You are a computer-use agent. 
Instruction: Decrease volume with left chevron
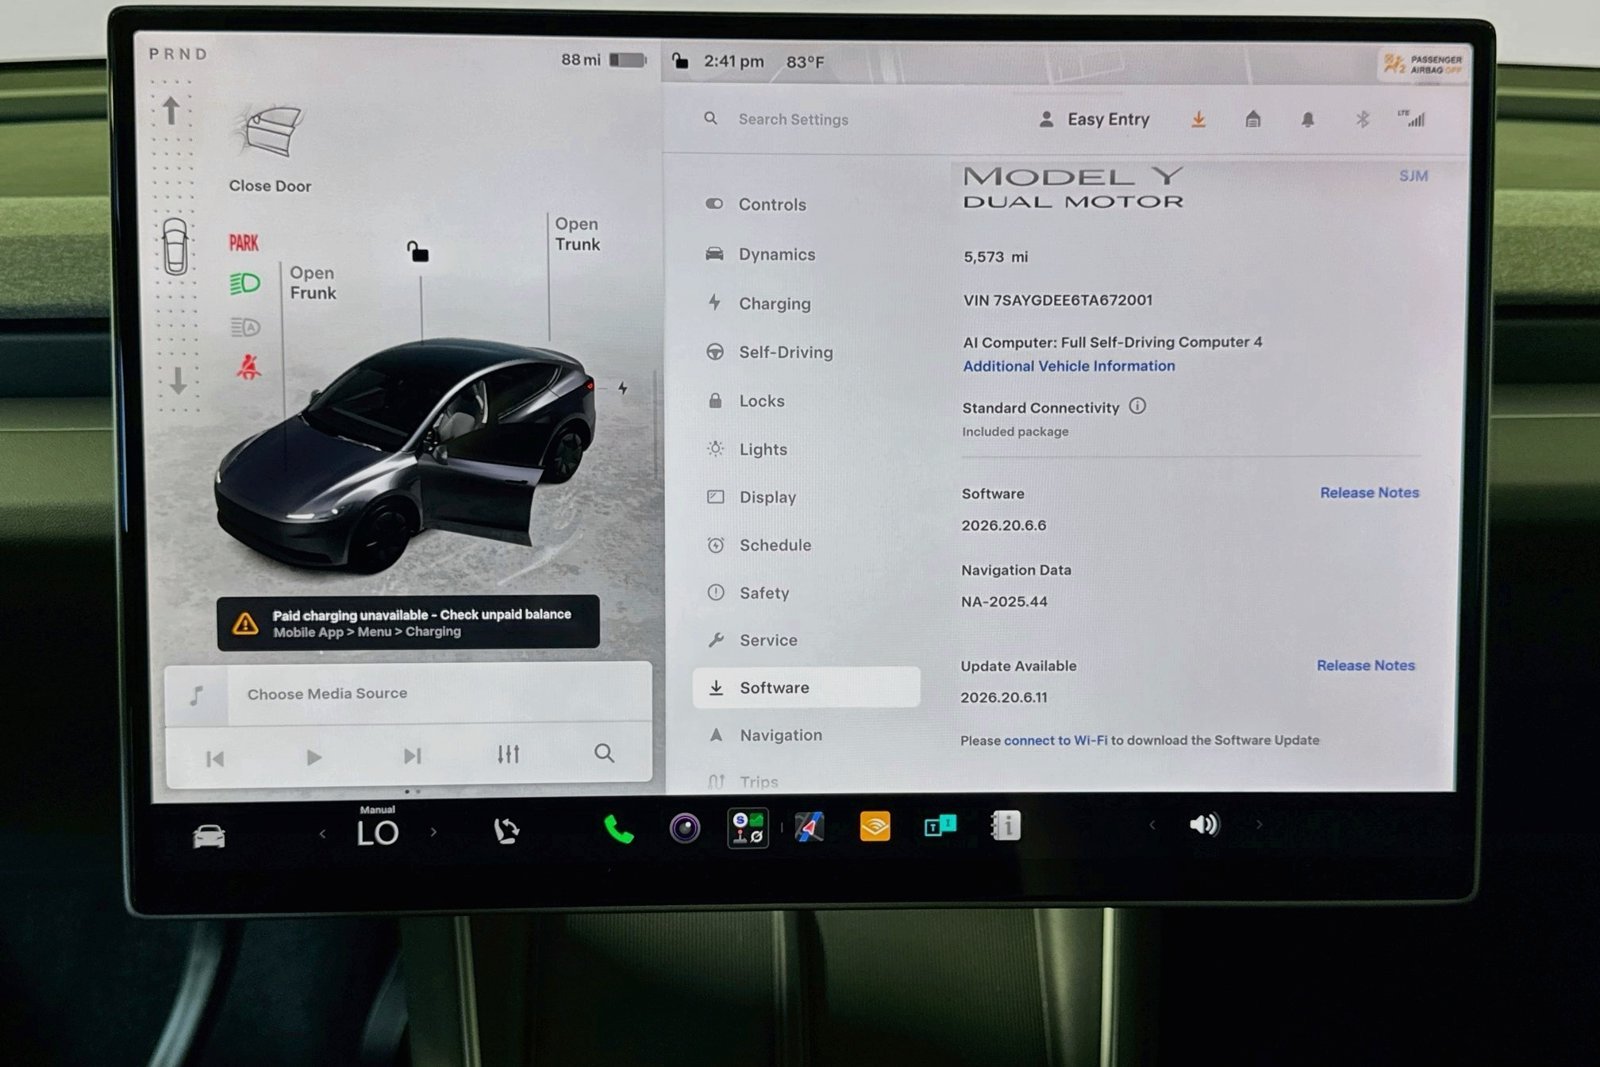click(1152, 825)
